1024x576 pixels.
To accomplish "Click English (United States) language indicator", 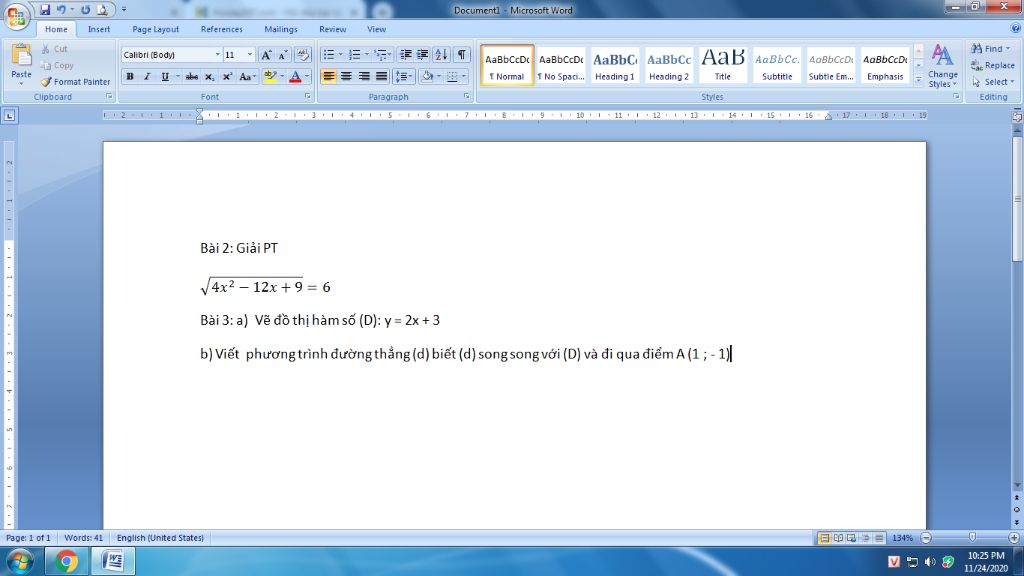I will point(160,537).
